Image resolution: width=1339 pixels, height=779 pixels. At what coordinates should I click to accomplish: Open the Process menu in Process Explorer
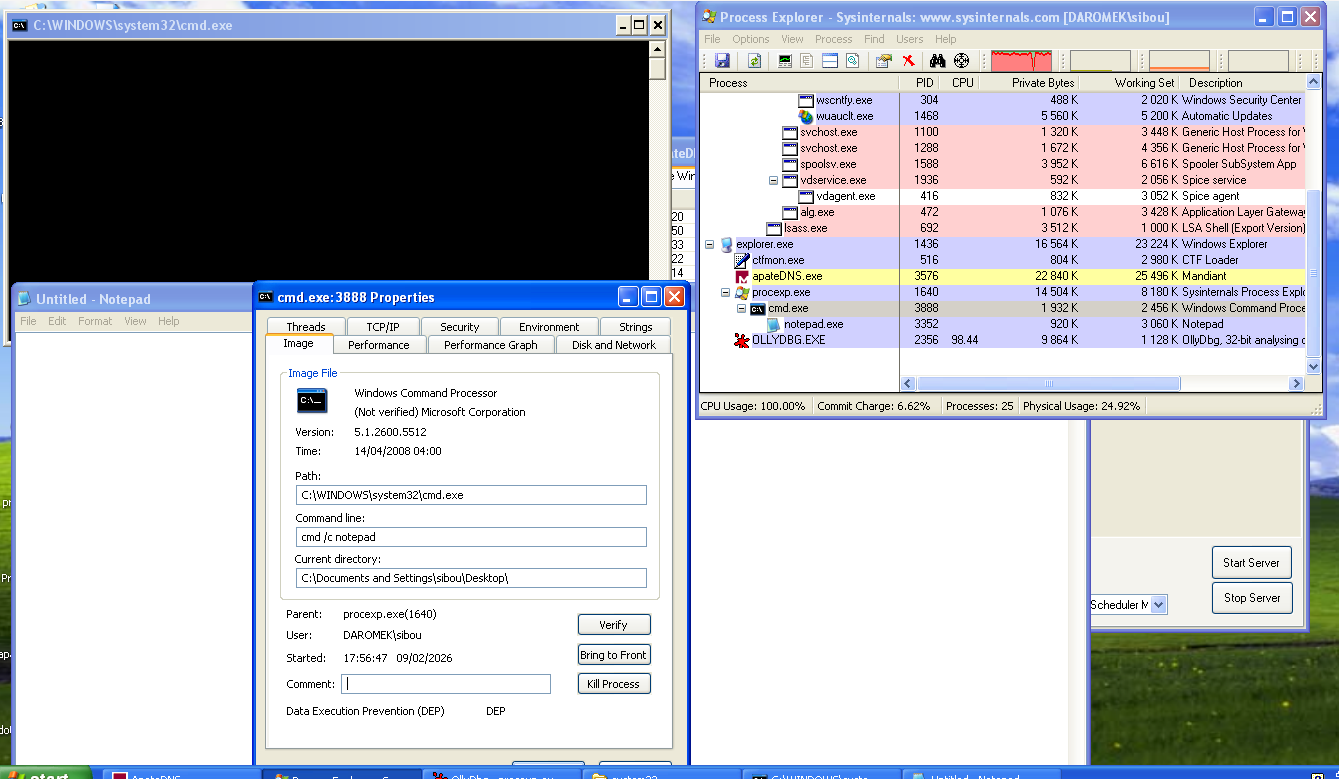pyautogui.click(x=833, y=39)
